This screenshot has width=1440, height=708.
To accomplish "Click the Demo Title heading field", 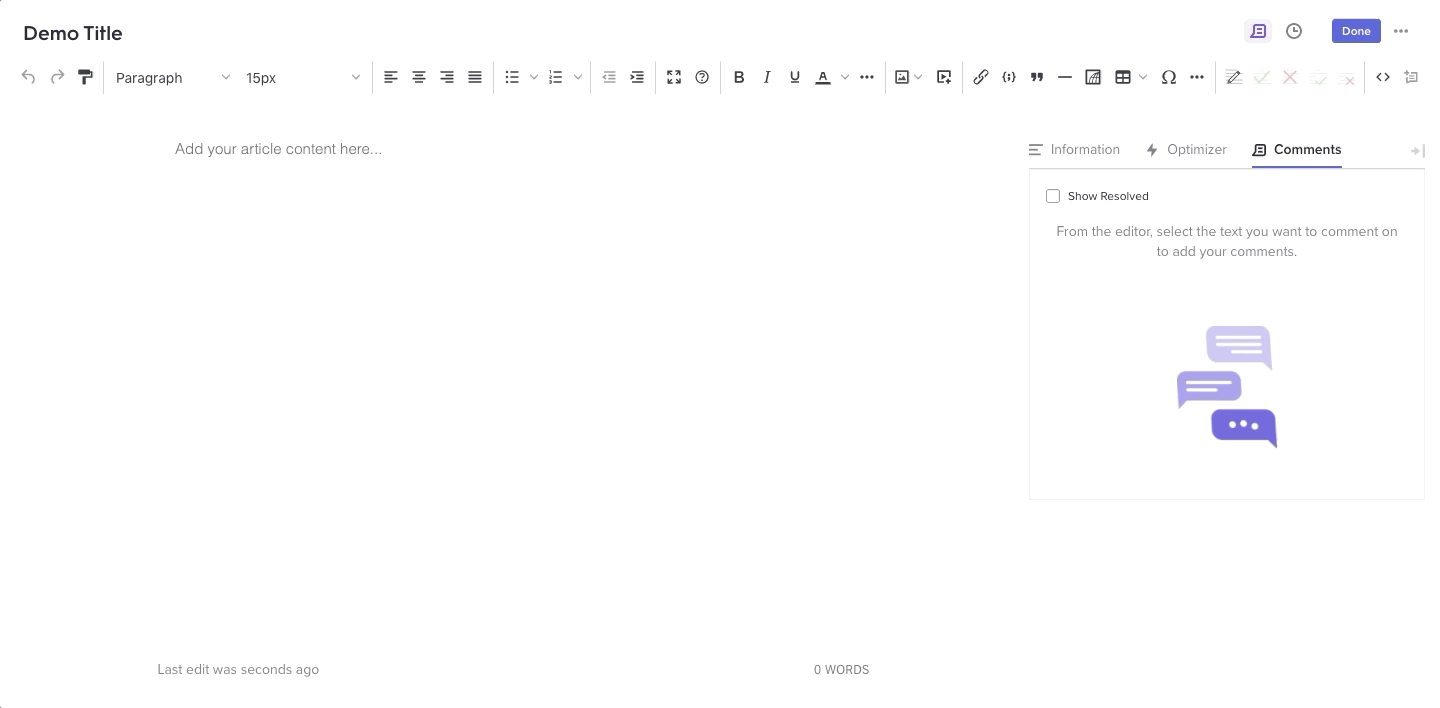I will [x=73, y=33].
